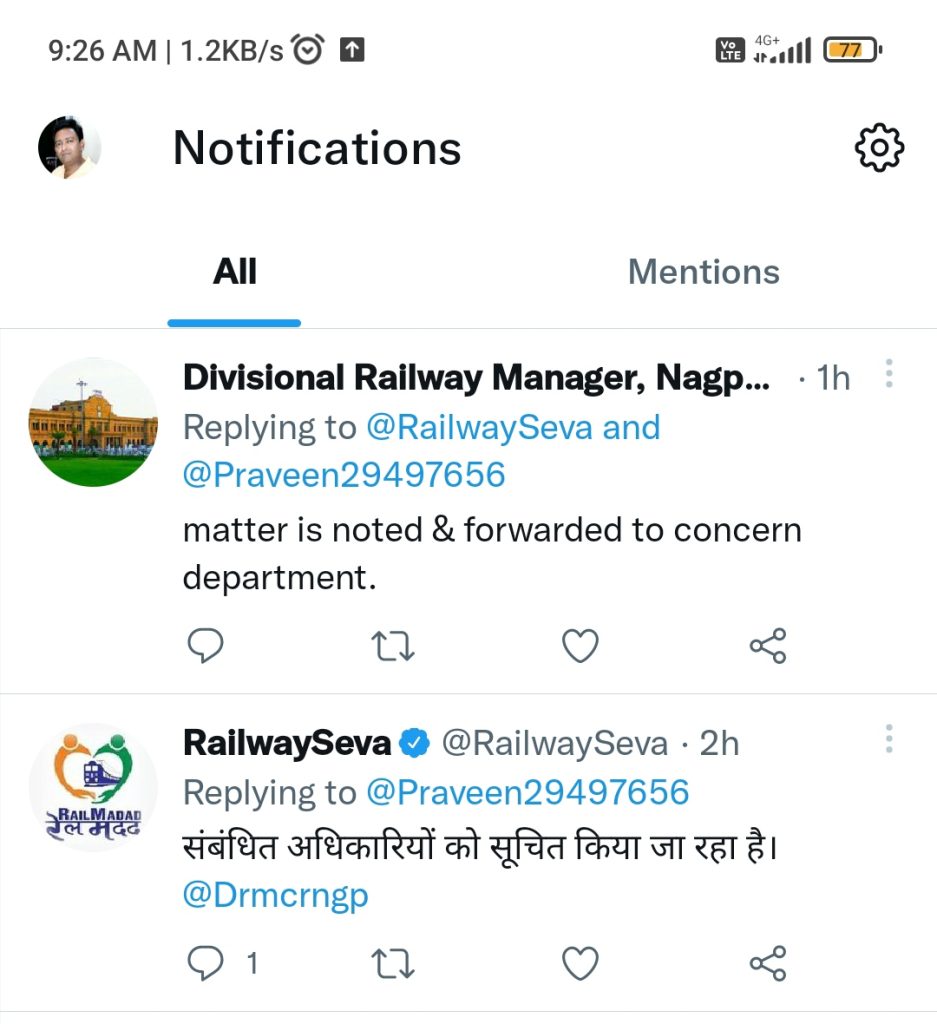
Task: Tap the battery indicator in status bar
Action: coord(851,49)
